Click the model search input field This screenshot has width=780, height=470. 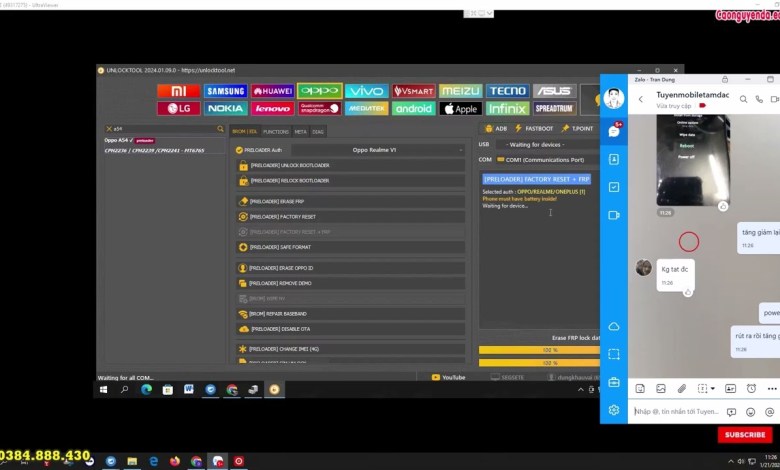(163, 129)
